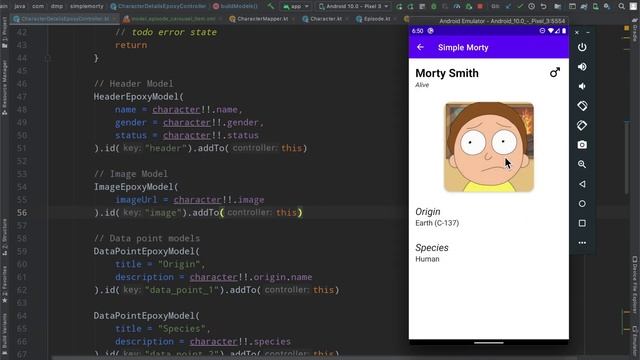
Task: Click CharacterDetailsEpoxyController breadcrumb
Action: 158,6
